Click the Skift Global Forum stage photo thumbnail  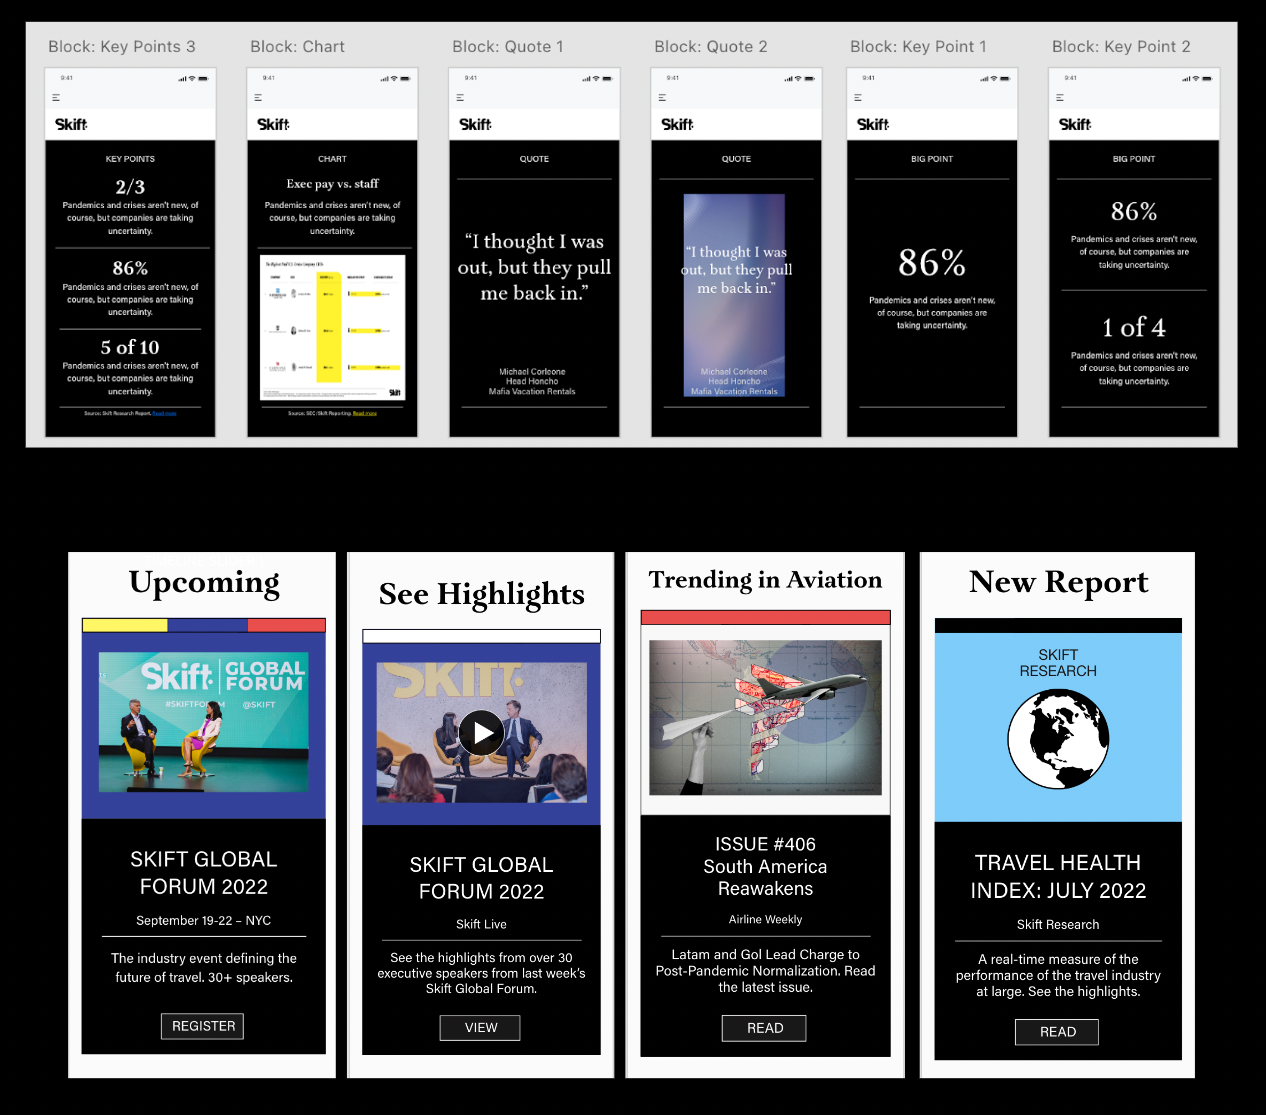(x=203, y=722)
